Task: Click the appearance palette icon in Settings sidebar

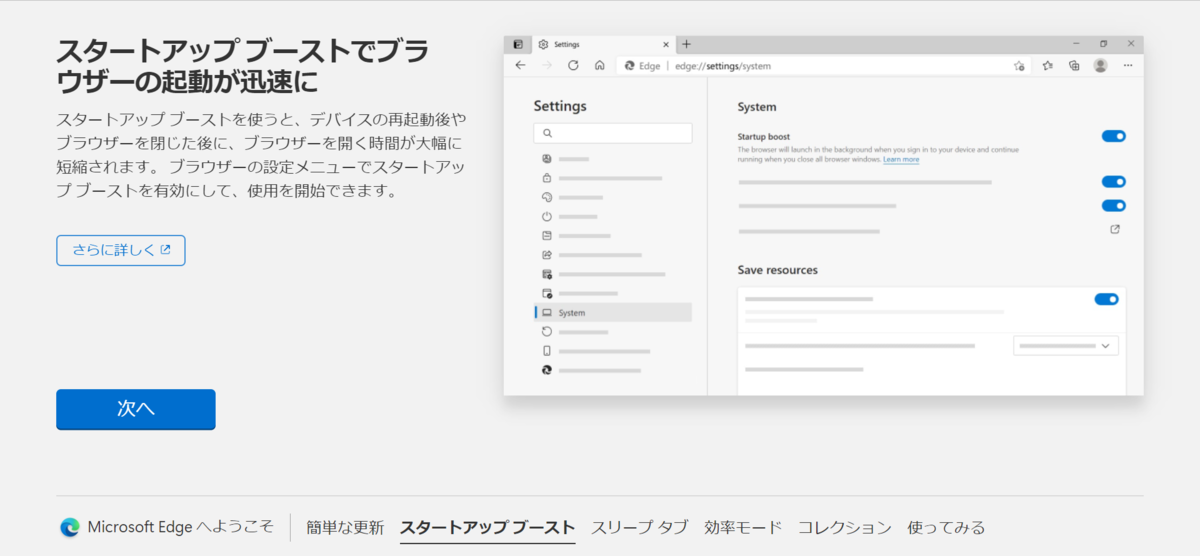Action: 547,197
